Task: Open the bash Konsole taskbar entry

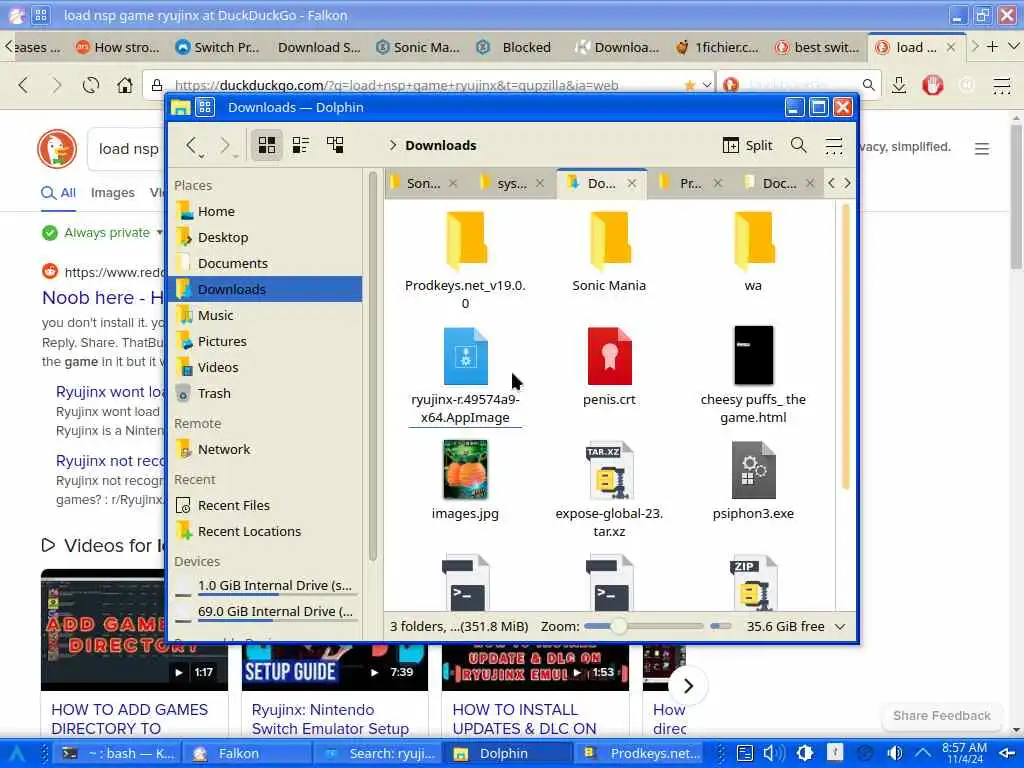Action: [x=118, y=754]
